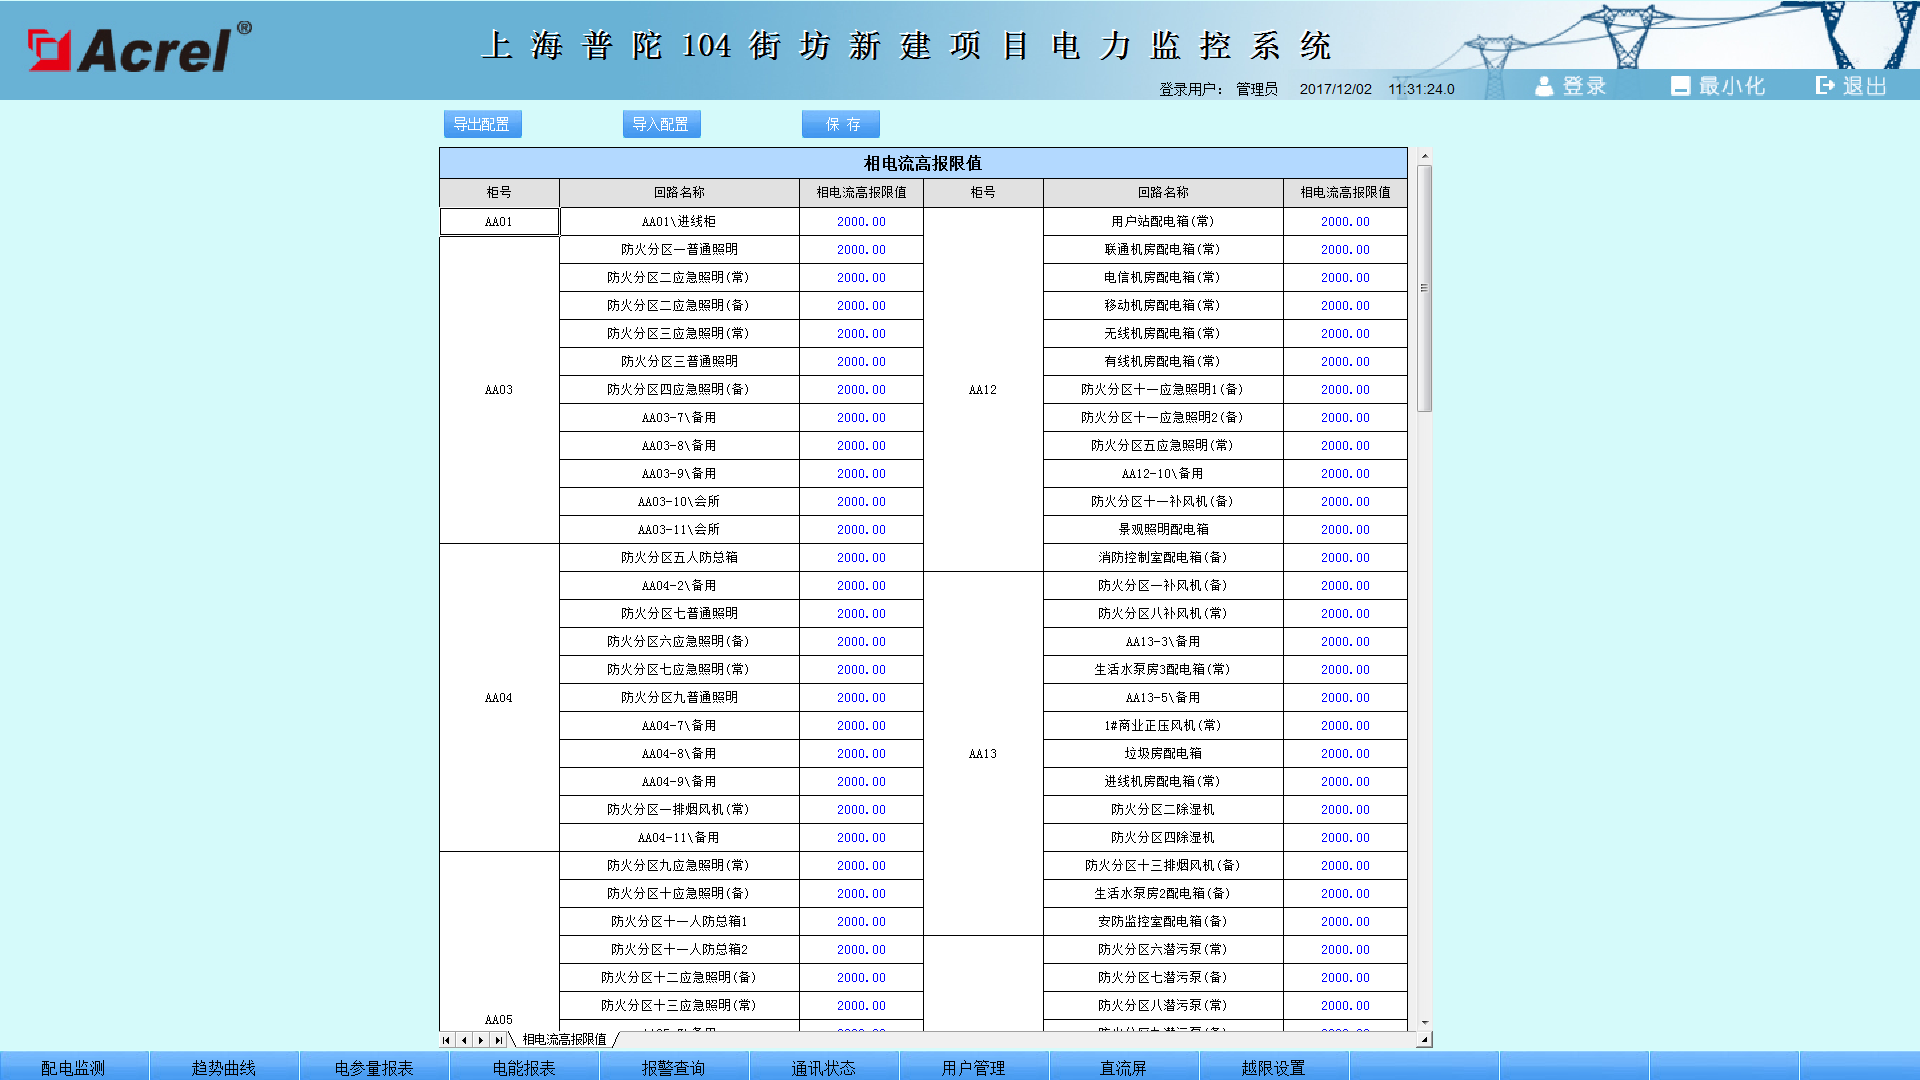Click the 防火分区五人防总箱 cell
Viewport: 1920px width, 1080px height.
[679, 558]
